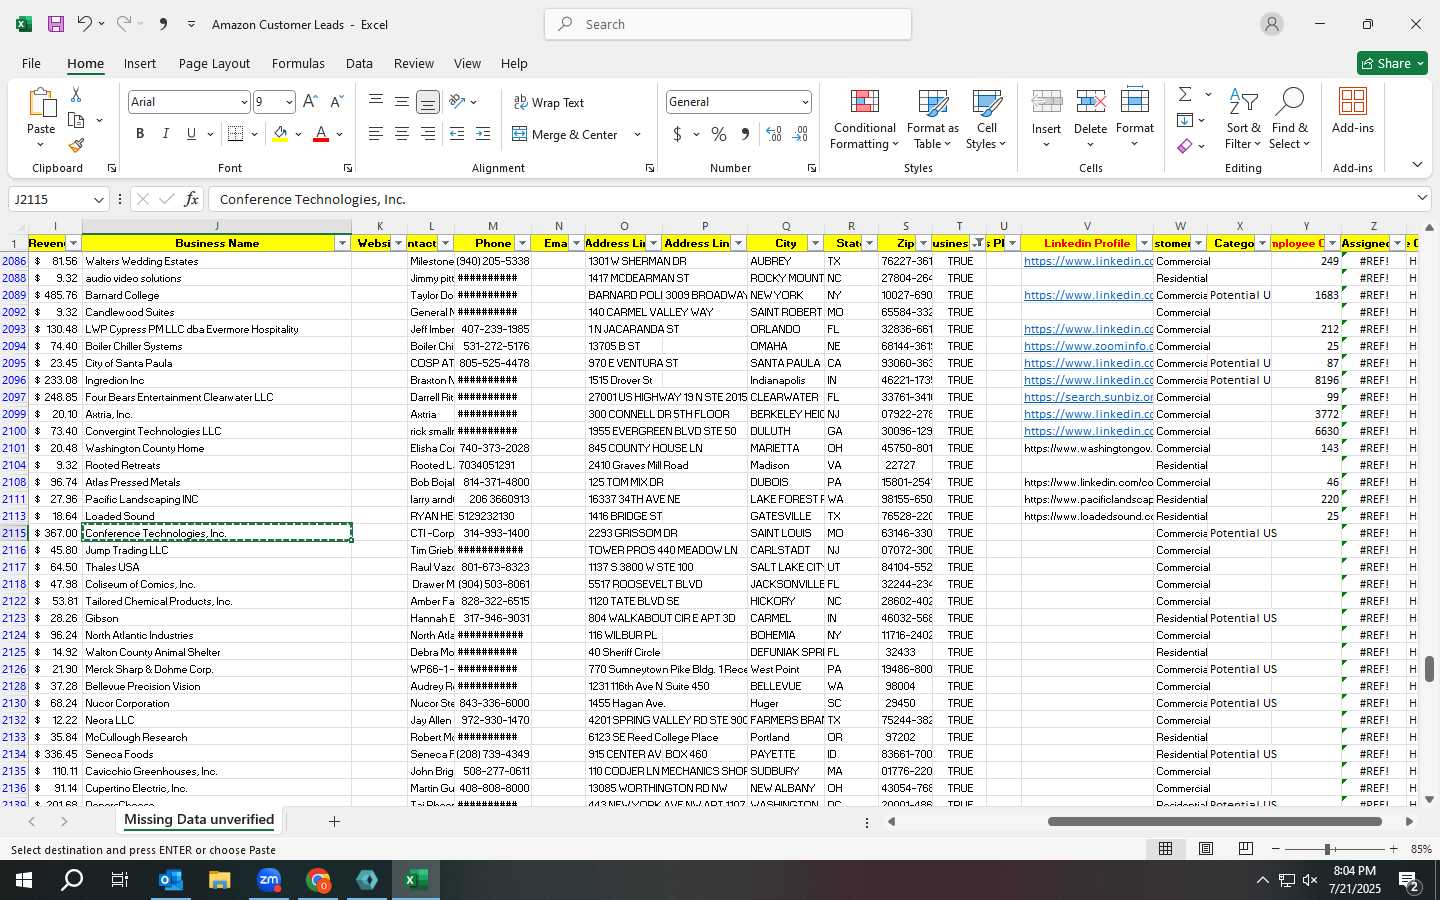Expand the Merge & Center dropdown arrow
Screen dimensions: 1440x900
(x=637, y=134)
